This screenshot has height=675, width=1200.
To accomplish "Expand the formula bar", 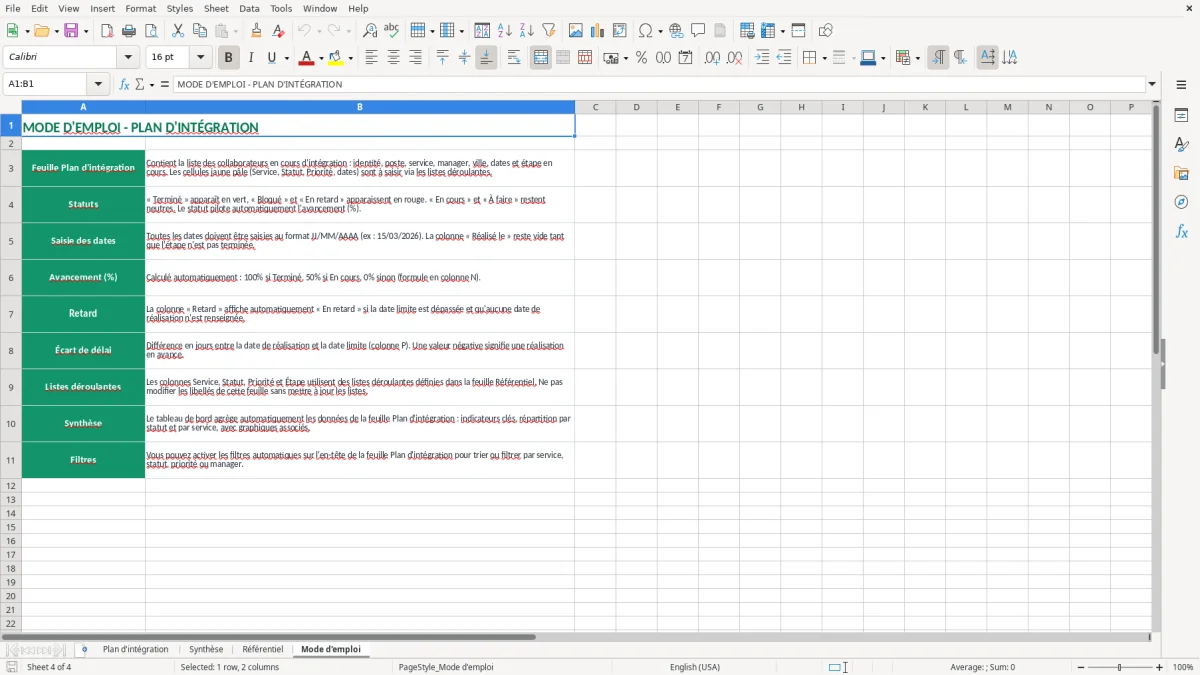I will coord(1152,84).
